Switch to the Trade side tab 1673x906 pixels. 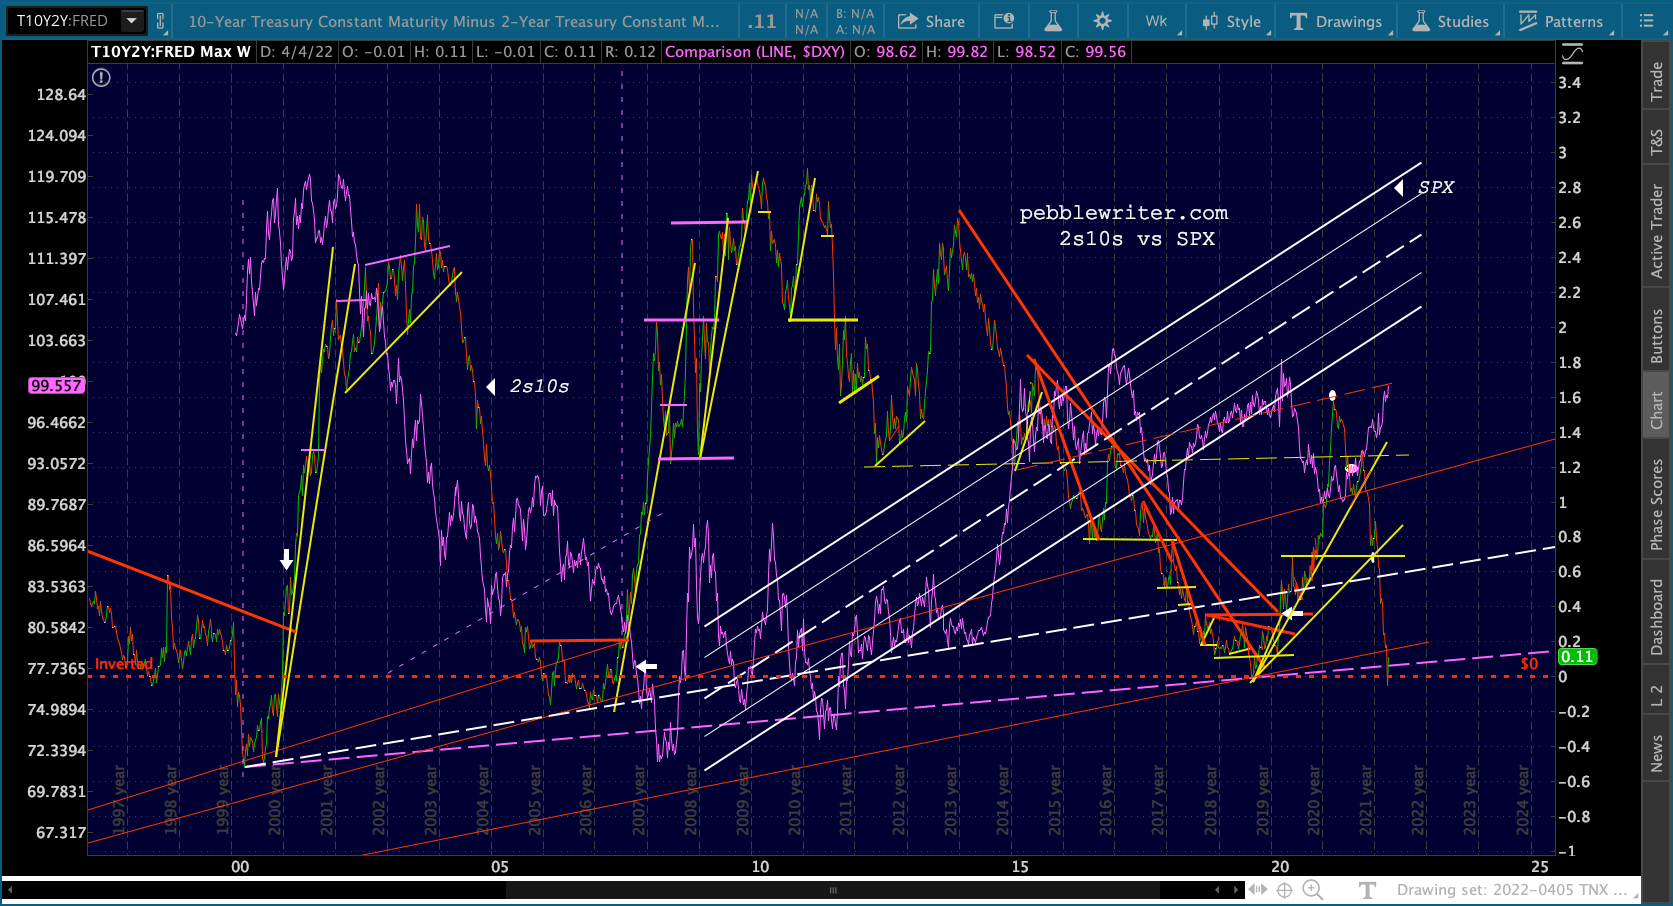pos(1657,81)
